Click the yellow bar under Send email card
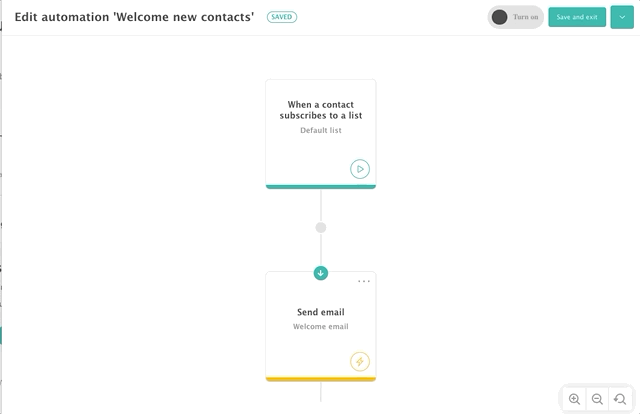 [321, 379]
